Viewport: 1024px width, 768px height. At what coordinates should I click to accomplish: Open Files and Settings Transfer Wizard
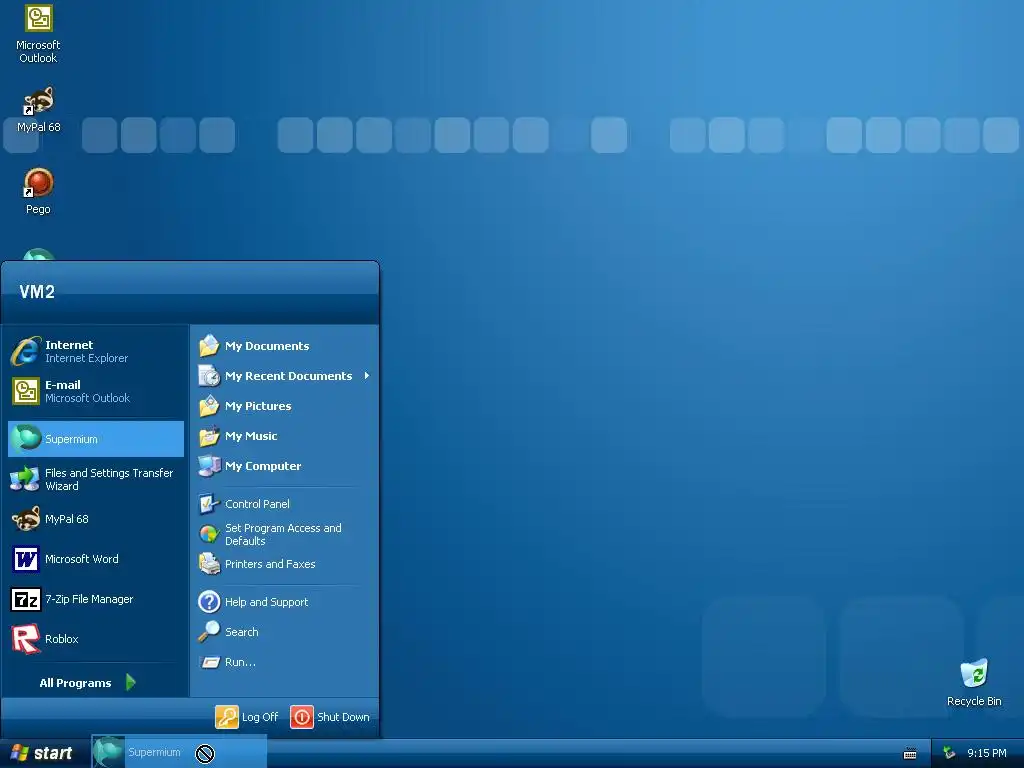click(x=95, y=479)
